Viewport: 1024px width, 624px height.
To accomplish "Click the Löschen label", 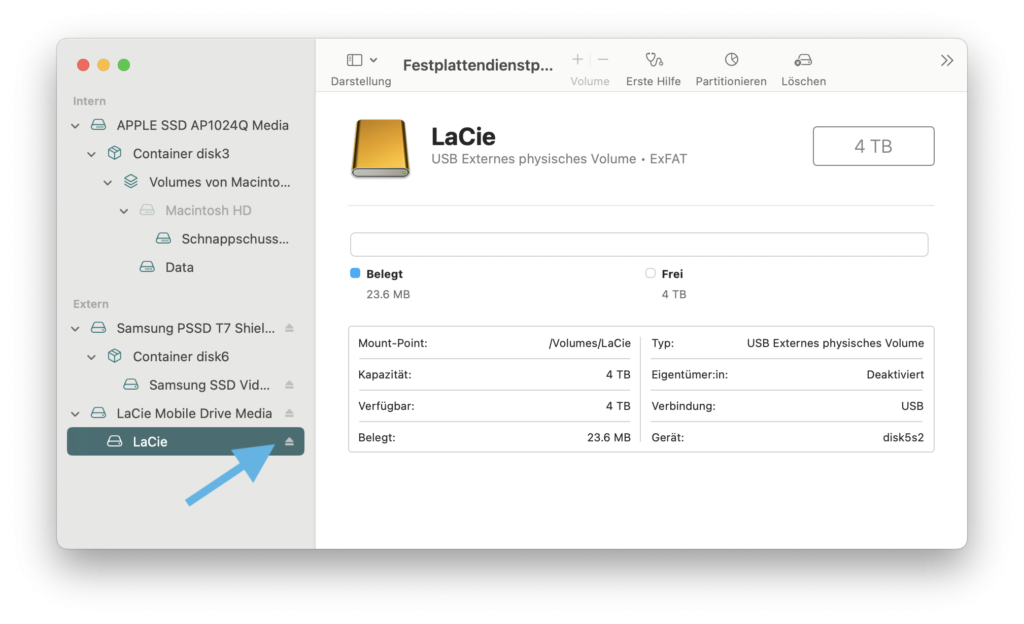I will [x=803, y=82].
